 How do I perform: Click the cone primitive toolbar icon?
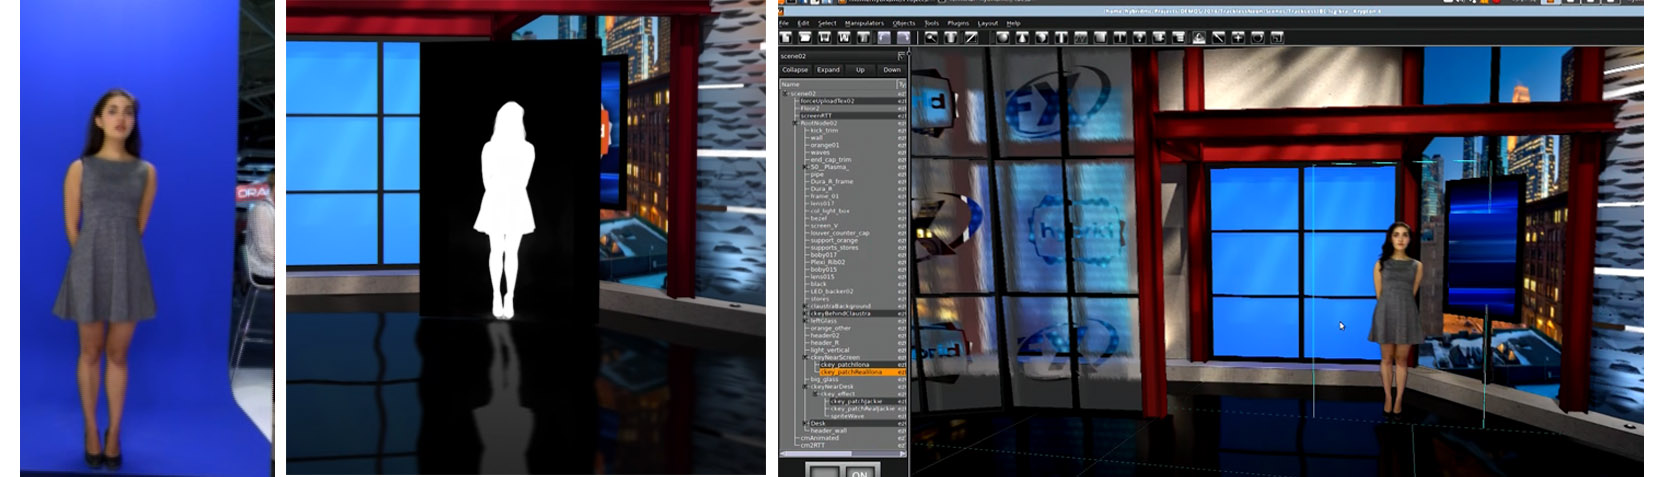coord(1022,38)
